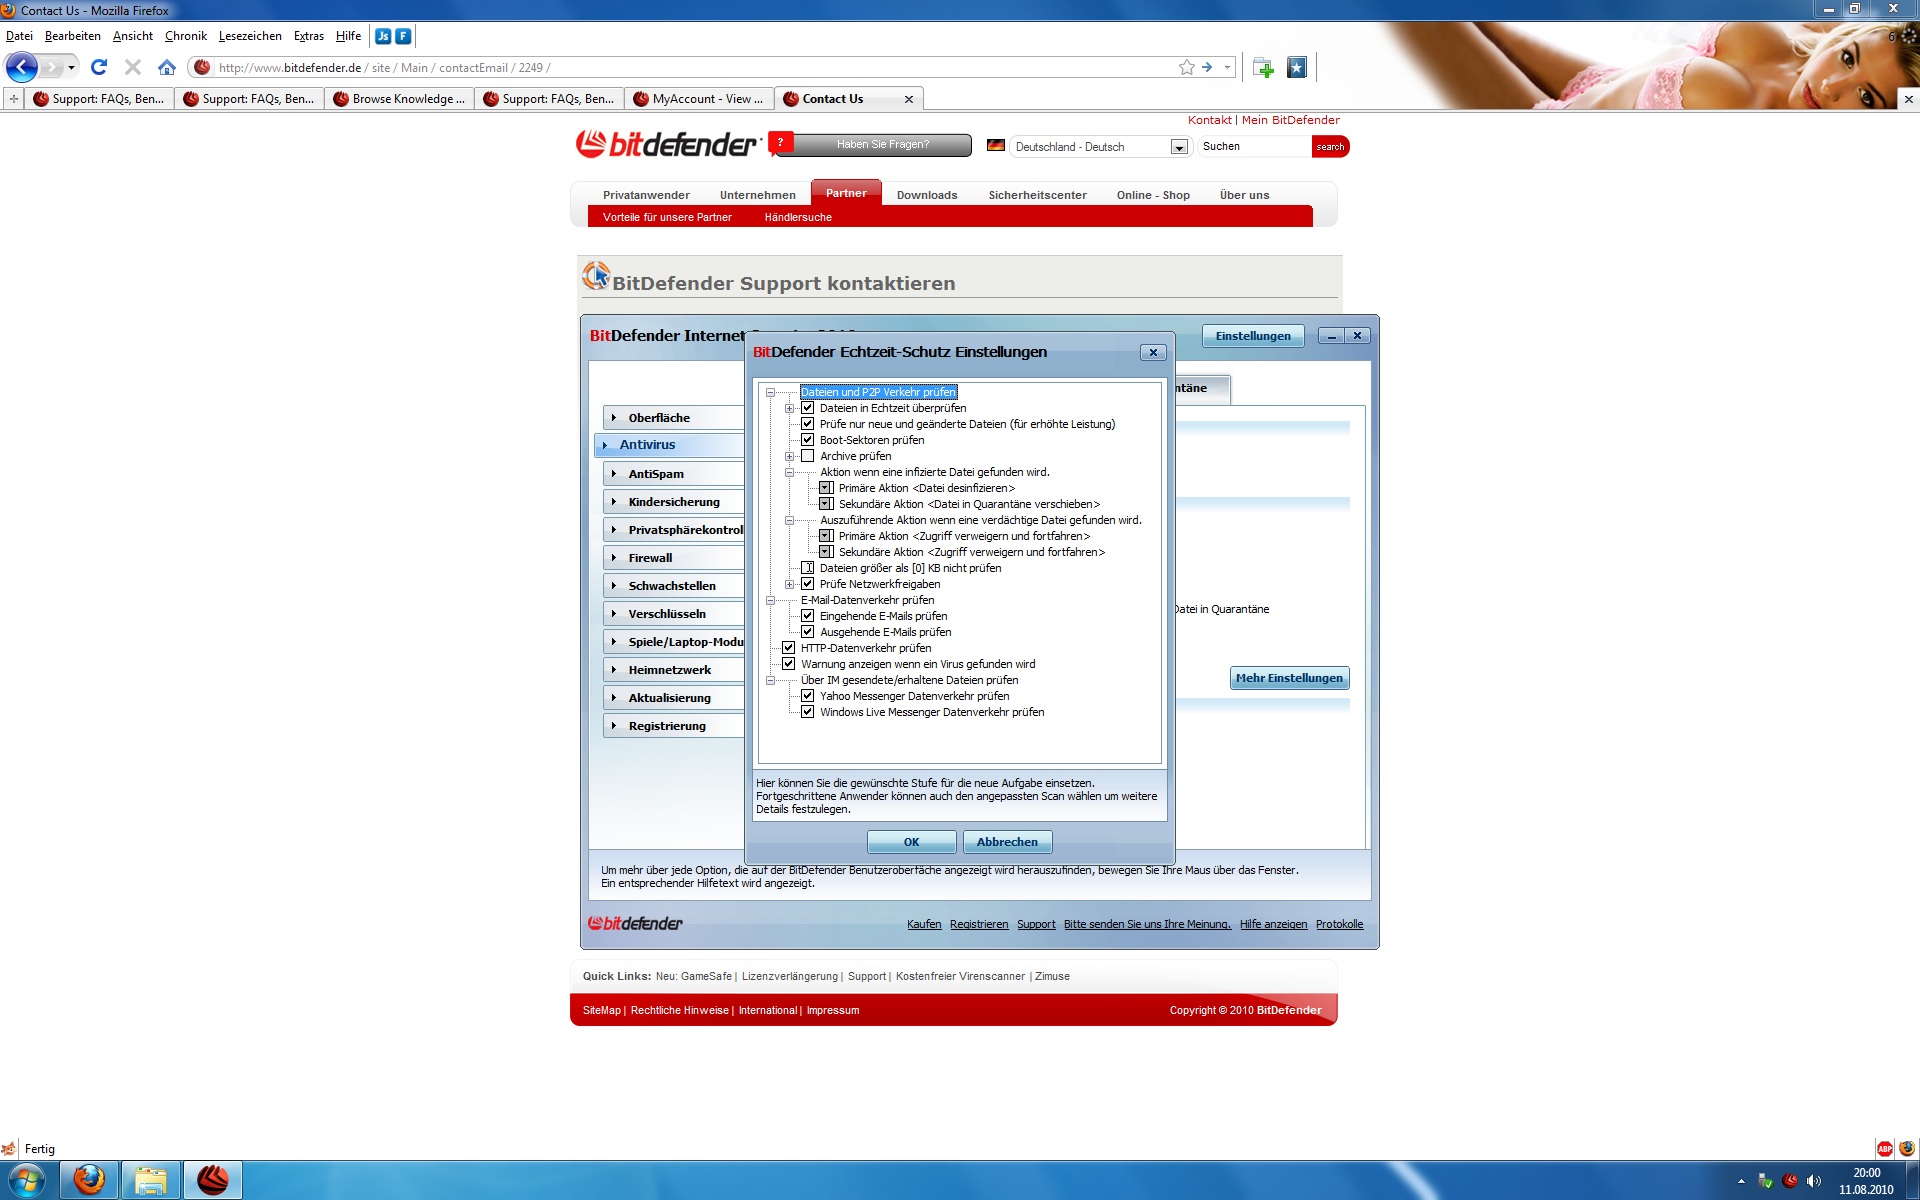Expand the 'Archive prüfen' tree node

789,456
